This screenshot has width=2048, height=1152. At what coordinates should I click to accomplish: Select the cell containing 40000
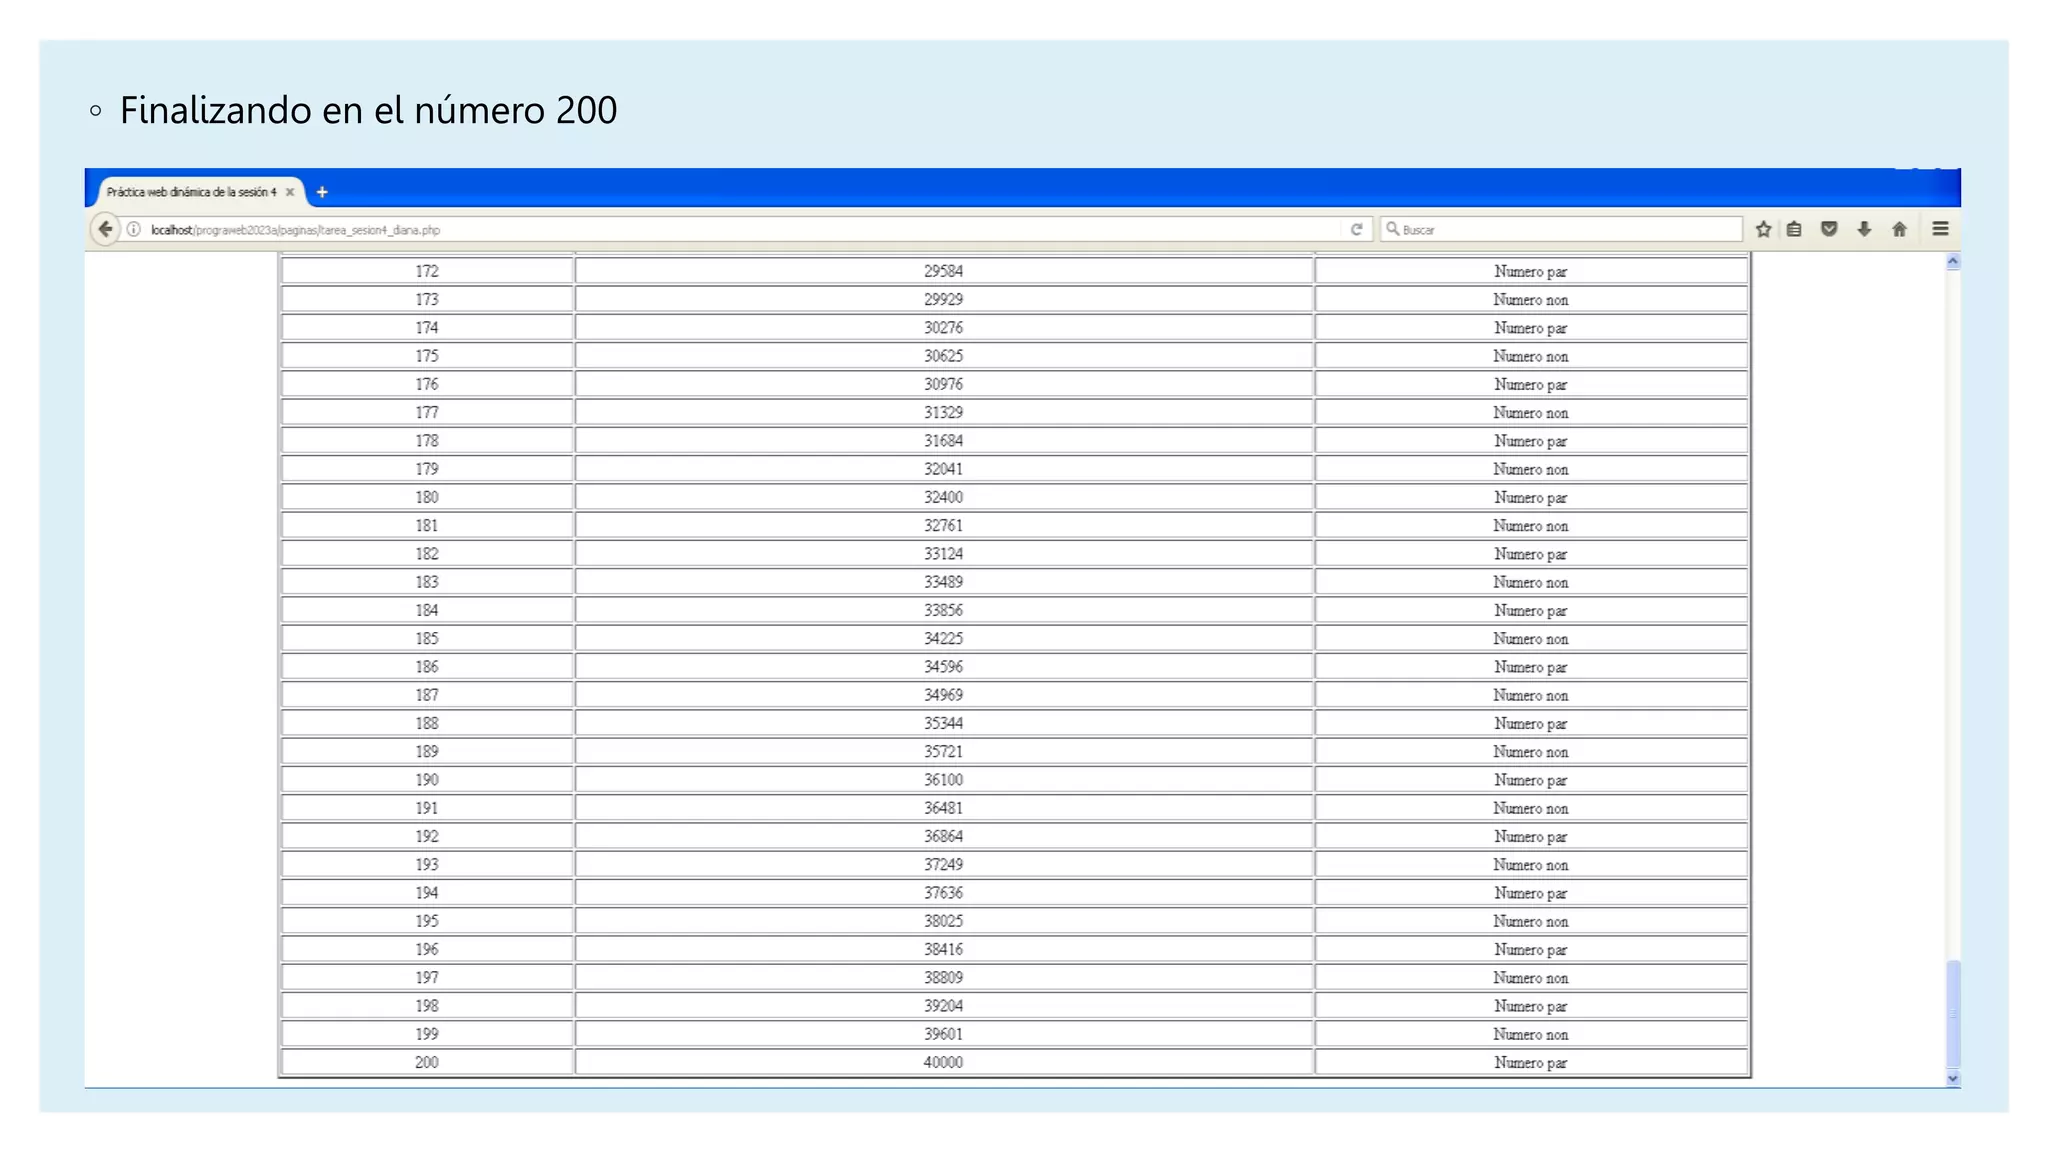pyautogui.click(x=944, y=1062)
